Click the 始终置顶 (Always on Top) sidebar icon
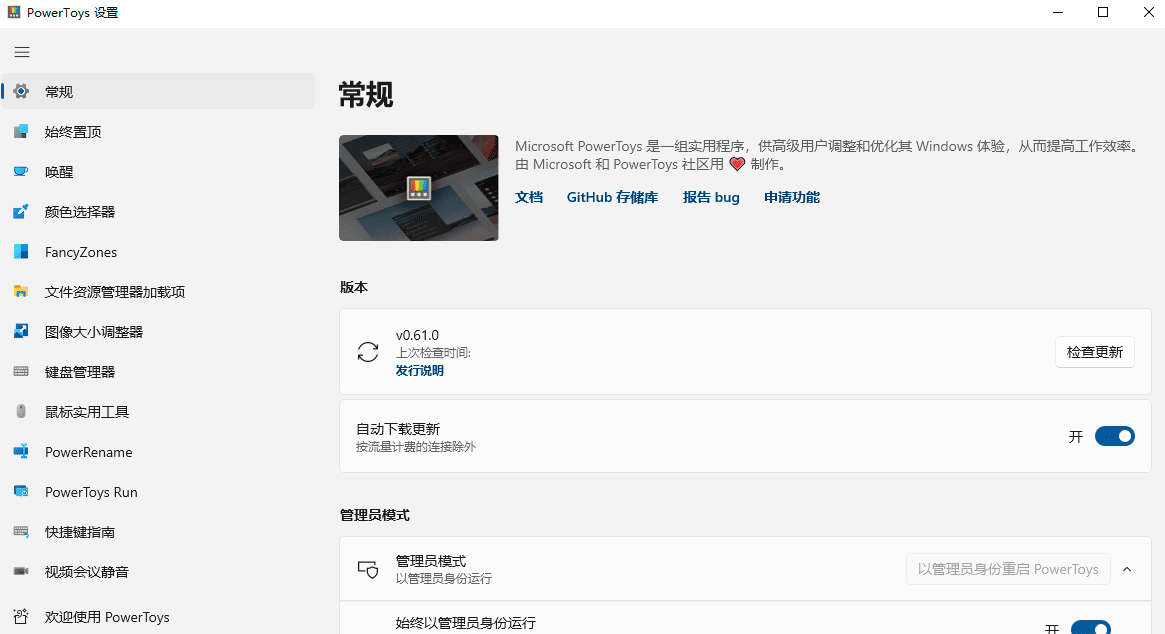The width and height of the screenshot is (1165, 634). 21,132
